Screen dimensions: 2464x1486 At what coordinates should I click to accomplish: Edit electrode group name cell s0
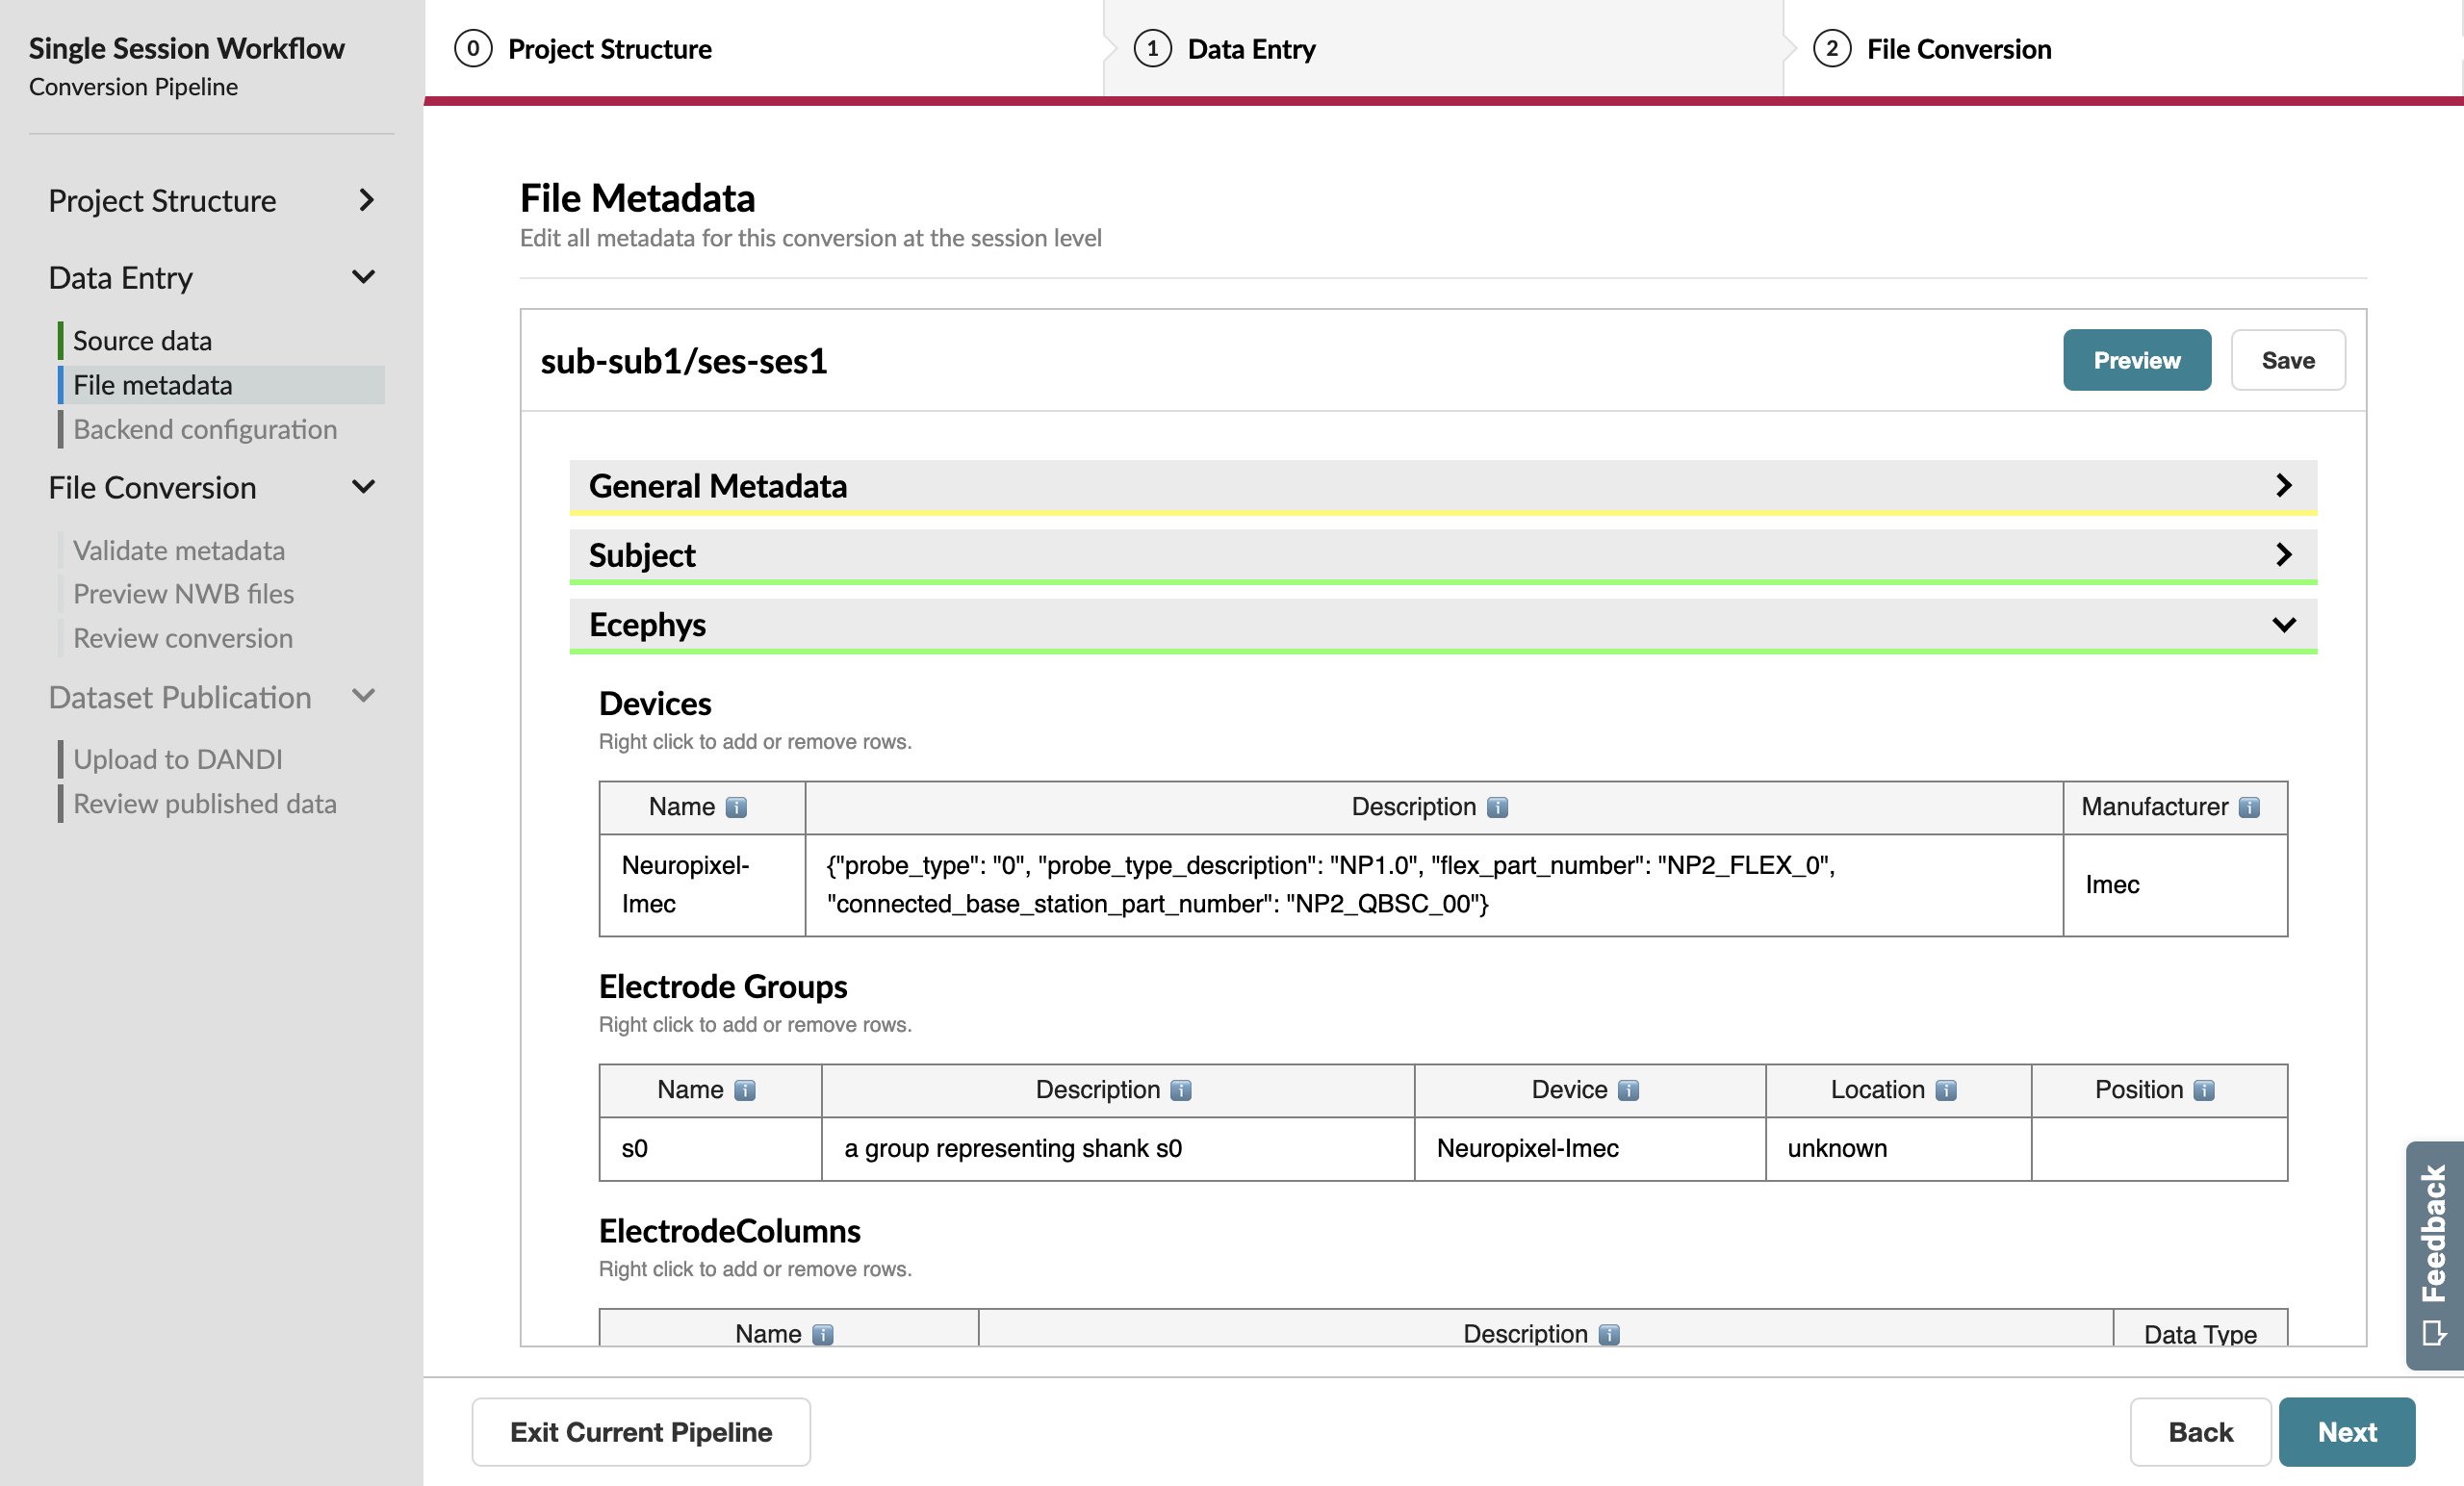click(x=710, y=1149)
